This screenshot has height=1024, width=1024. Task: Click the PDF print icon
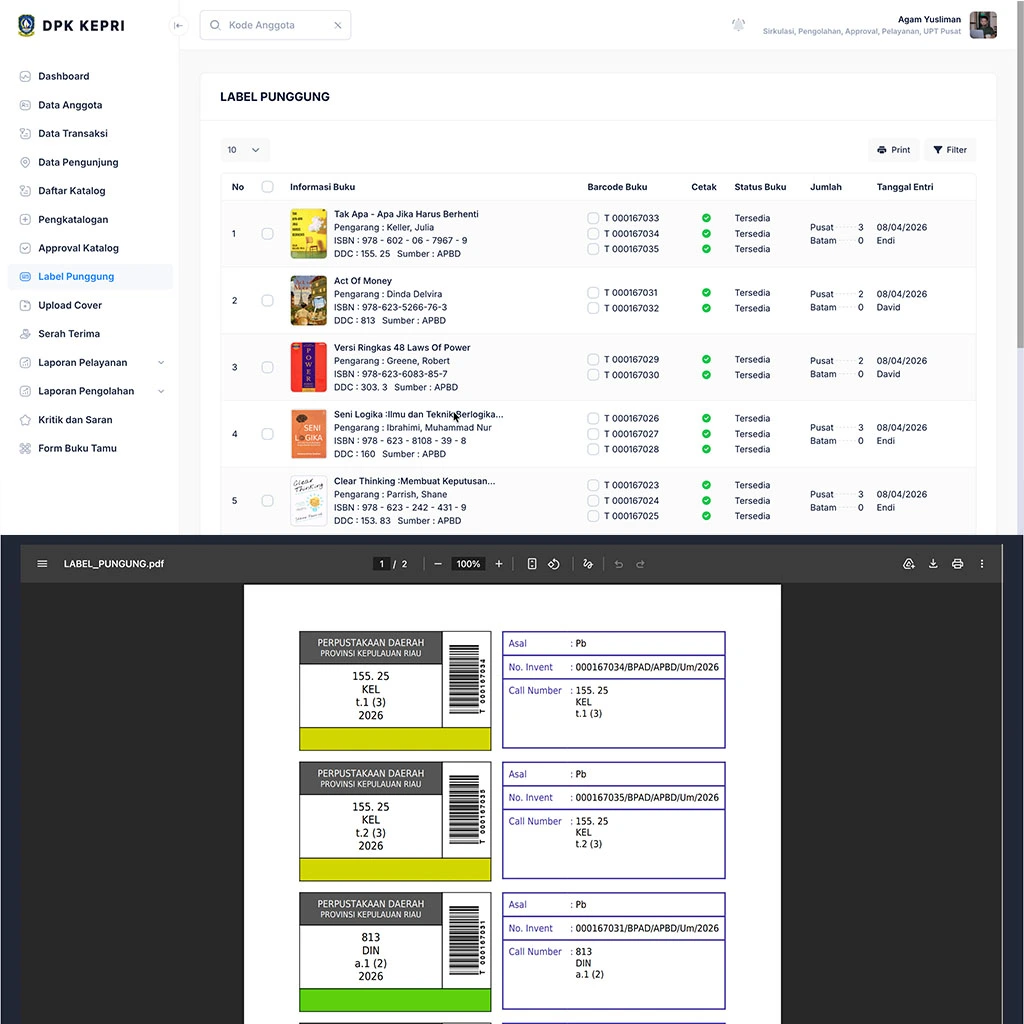tap(957, 564)
